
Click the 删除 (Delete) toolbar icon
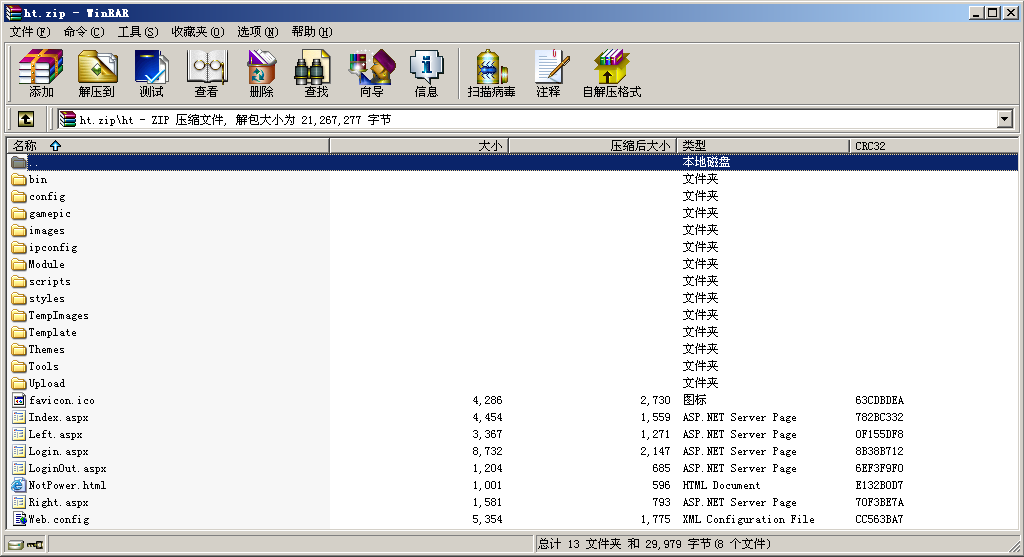(261, 74)
